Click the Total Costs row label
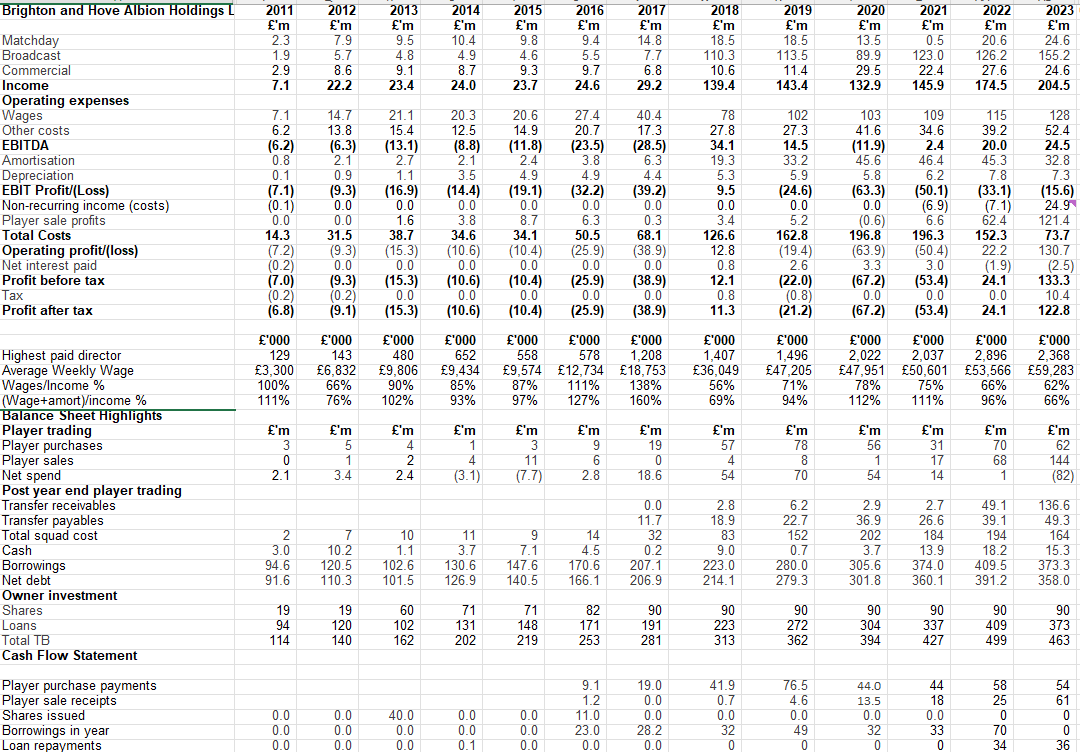The width and height of the screenshot is (1080, 752). (37, 236)
